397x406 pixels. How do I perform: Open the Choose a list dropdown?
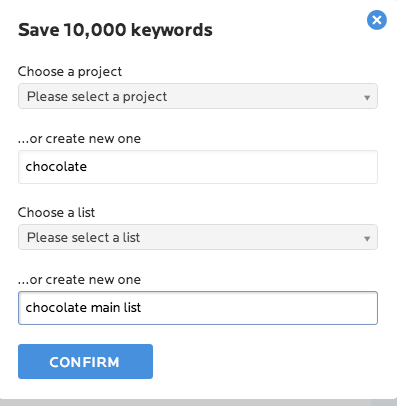pos(198,237)
